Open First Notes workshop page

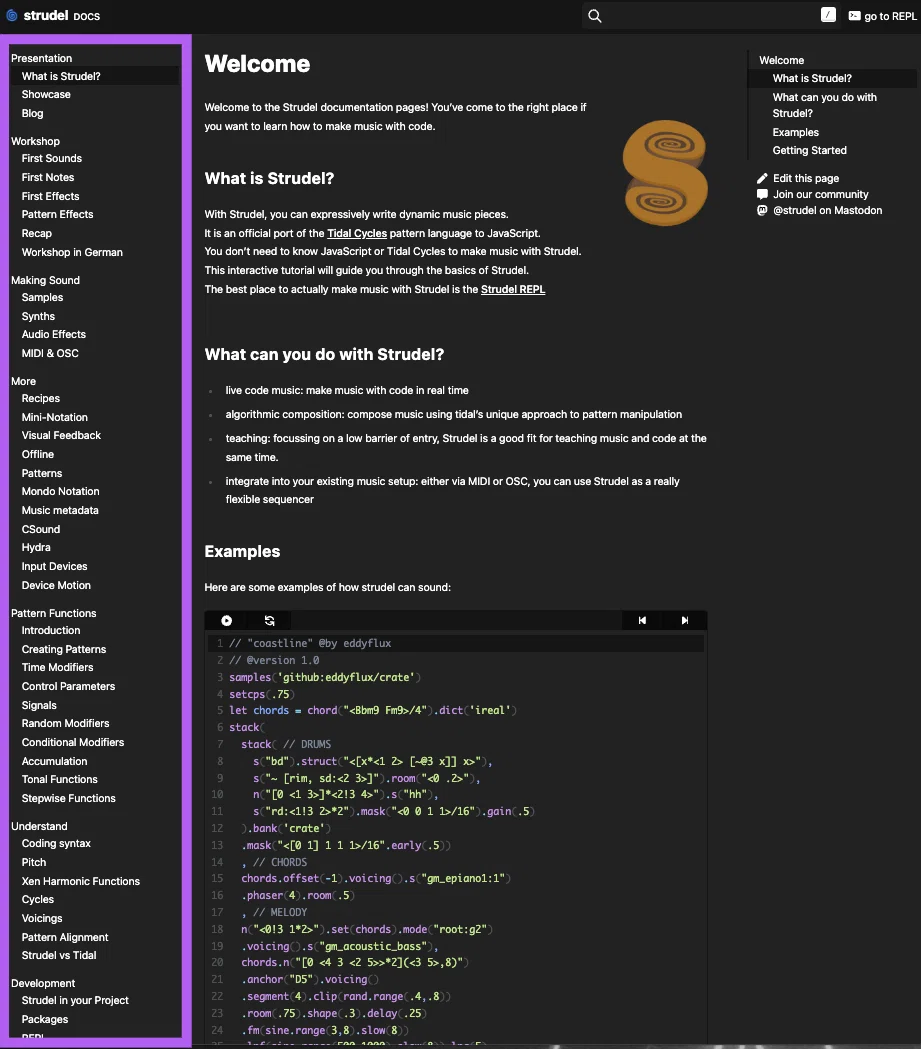[47, 177]
